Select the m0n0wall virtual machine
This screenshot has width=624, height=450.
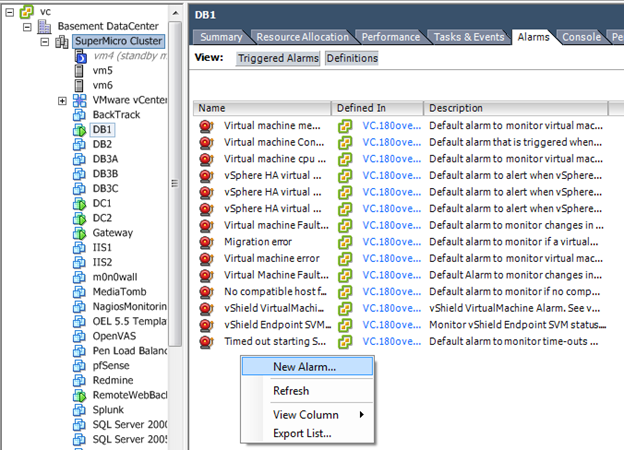click(115, 277)
